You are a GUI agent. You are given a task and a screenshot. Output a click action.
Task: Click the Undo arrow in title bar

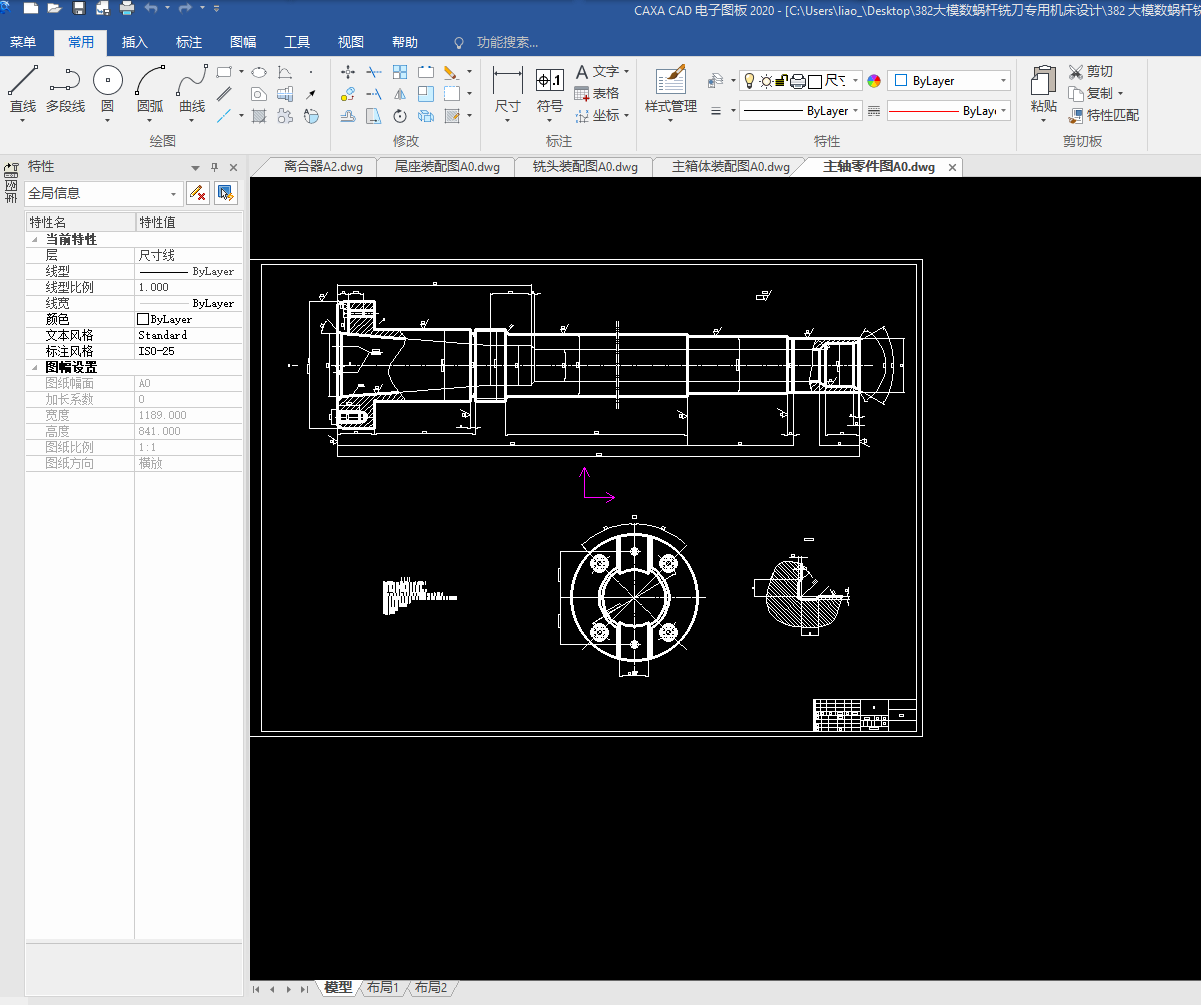click(x=151, y=8)
